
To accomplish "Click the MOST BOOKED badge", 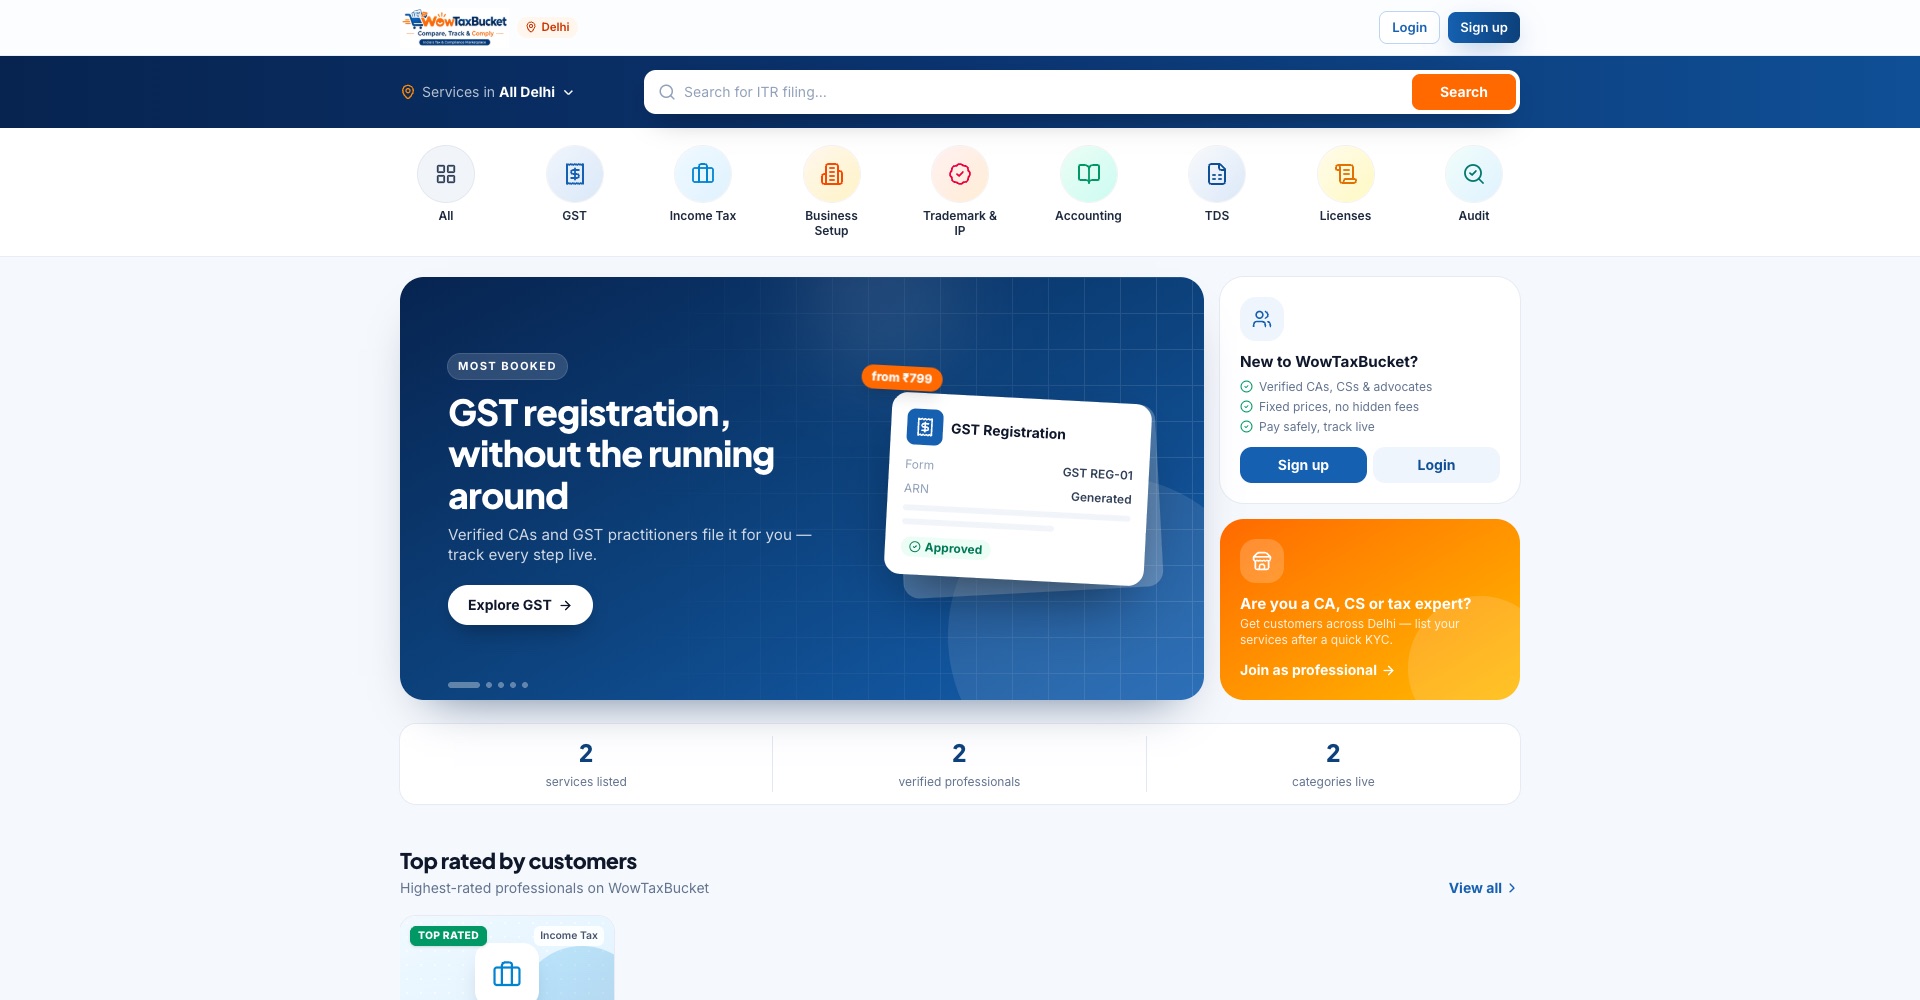I will [x=507, y=366].
